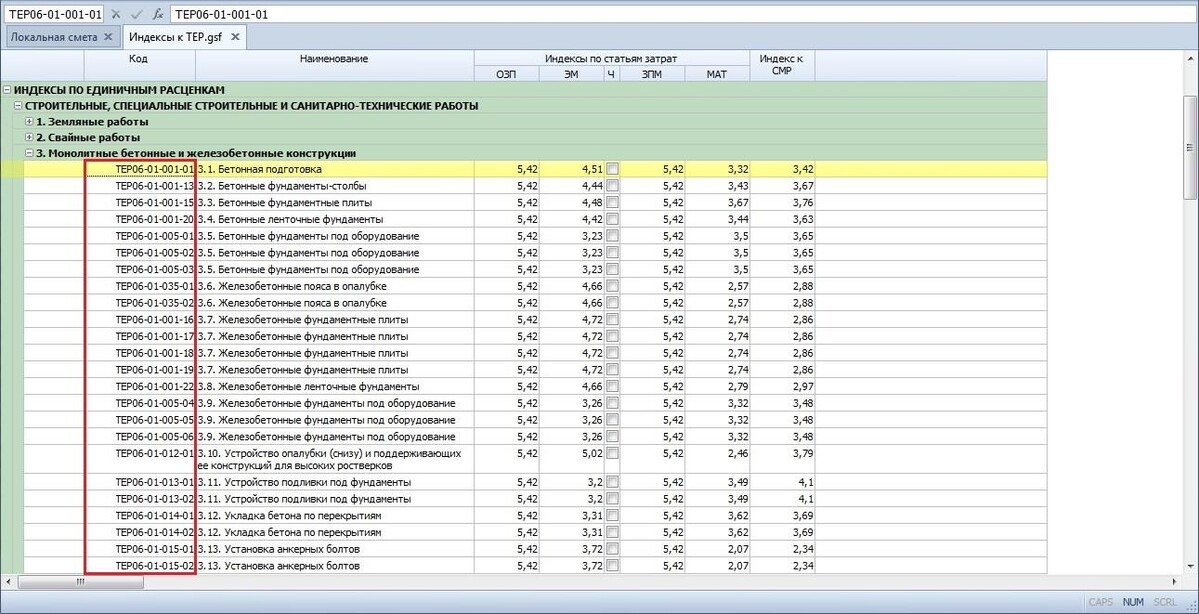Enable Ч checkbox for Бетонные ленточные фундаменты

click(612, 219)
